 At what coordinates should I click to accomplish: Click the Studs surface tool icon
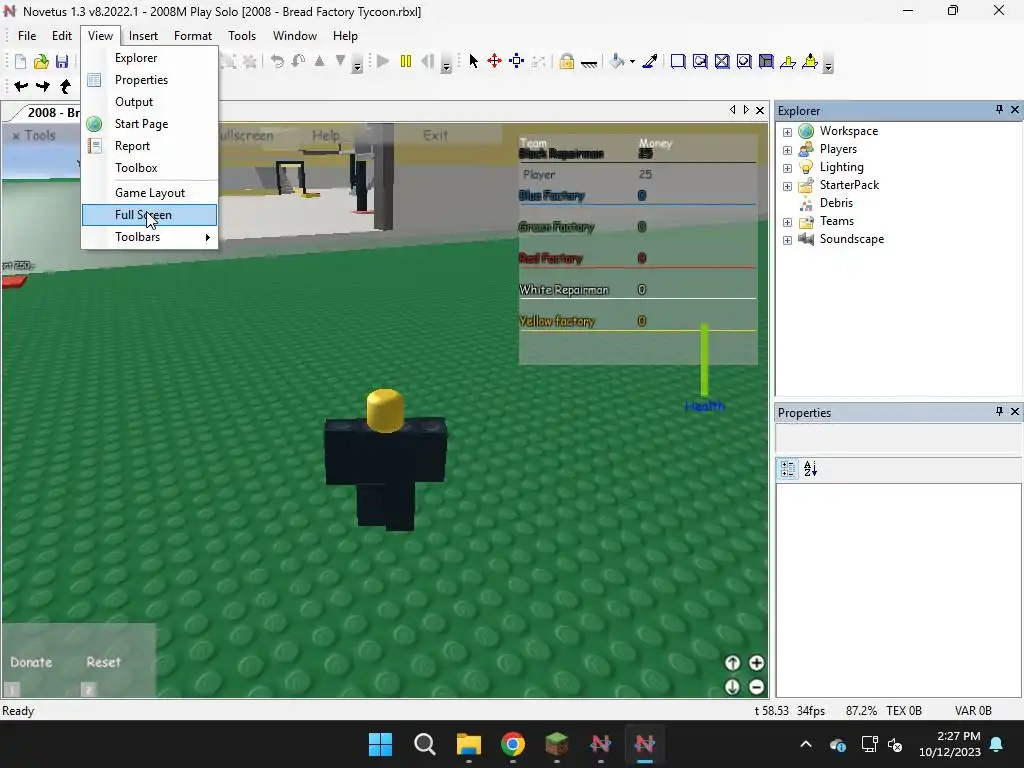click(x=744, y=61)
